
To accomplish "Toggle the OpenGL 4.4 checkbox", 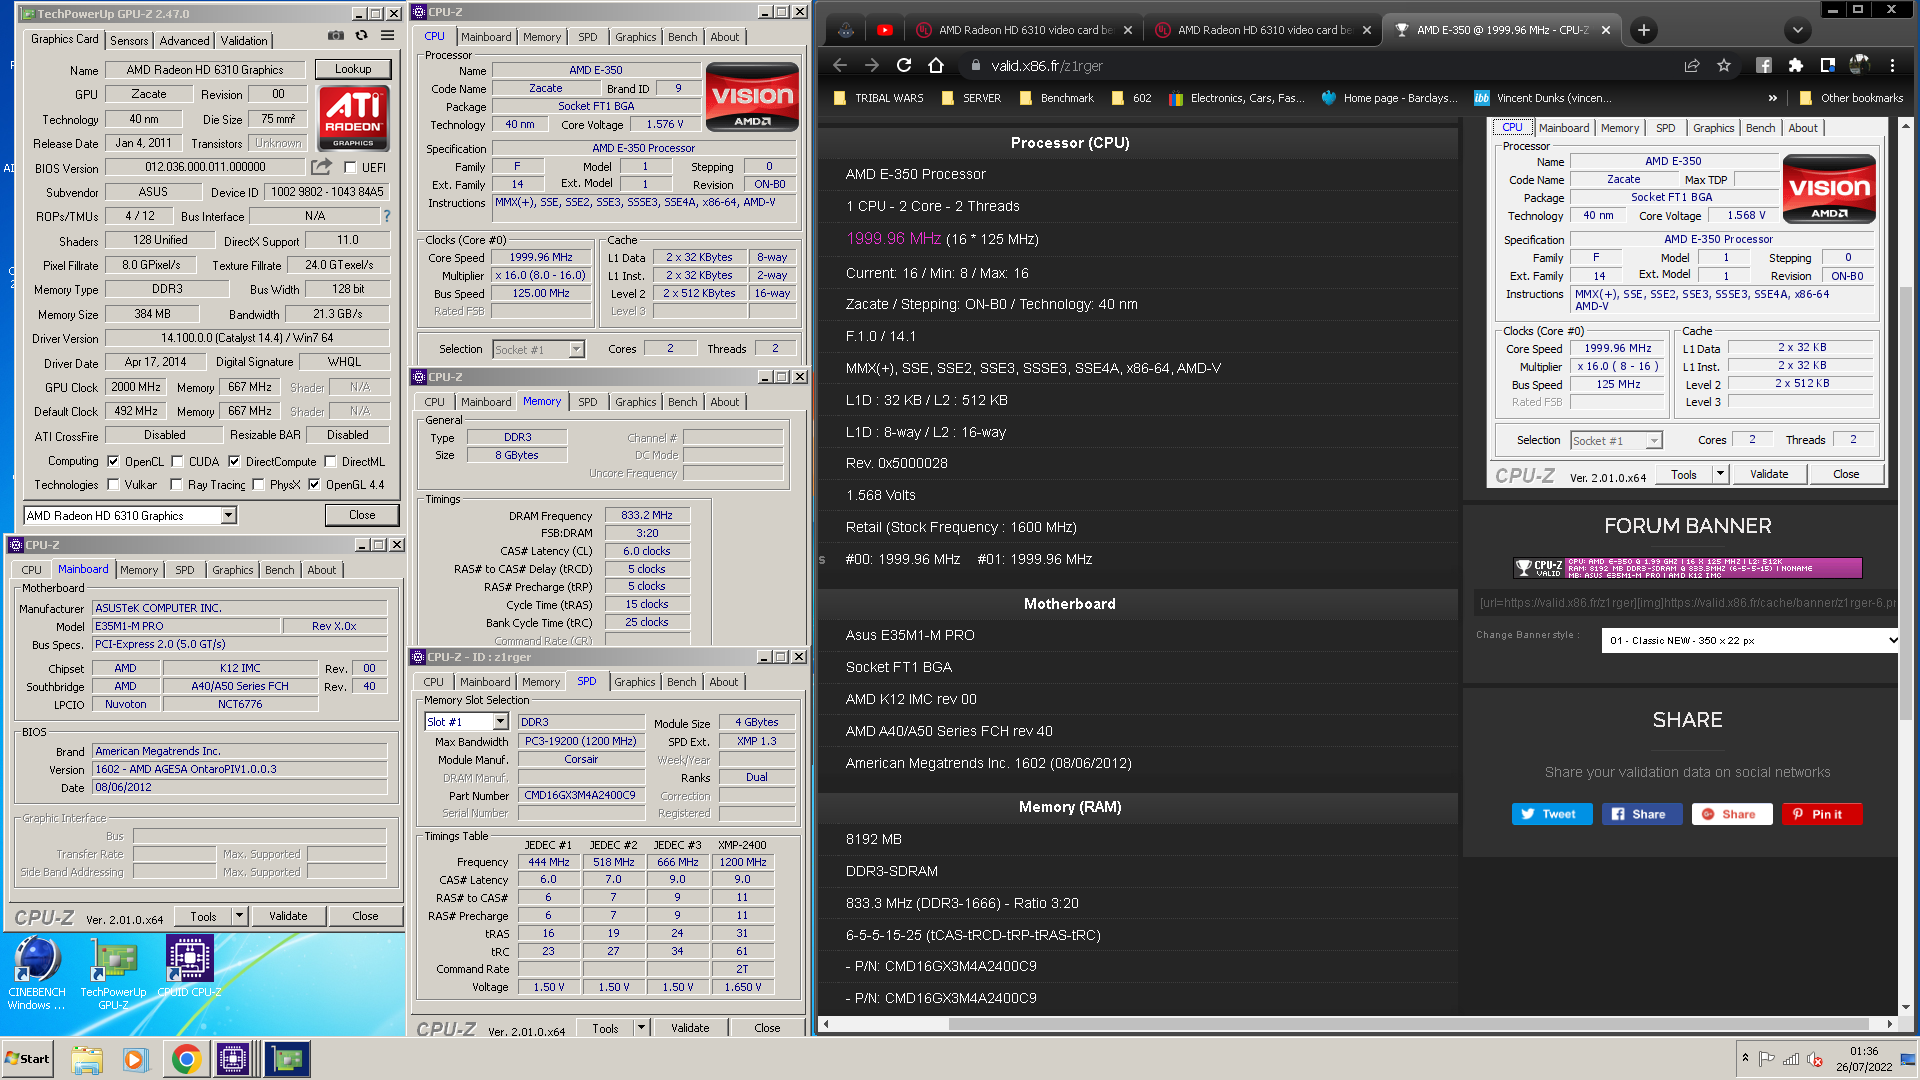I will pyautogui.click(x=314, y=485).
